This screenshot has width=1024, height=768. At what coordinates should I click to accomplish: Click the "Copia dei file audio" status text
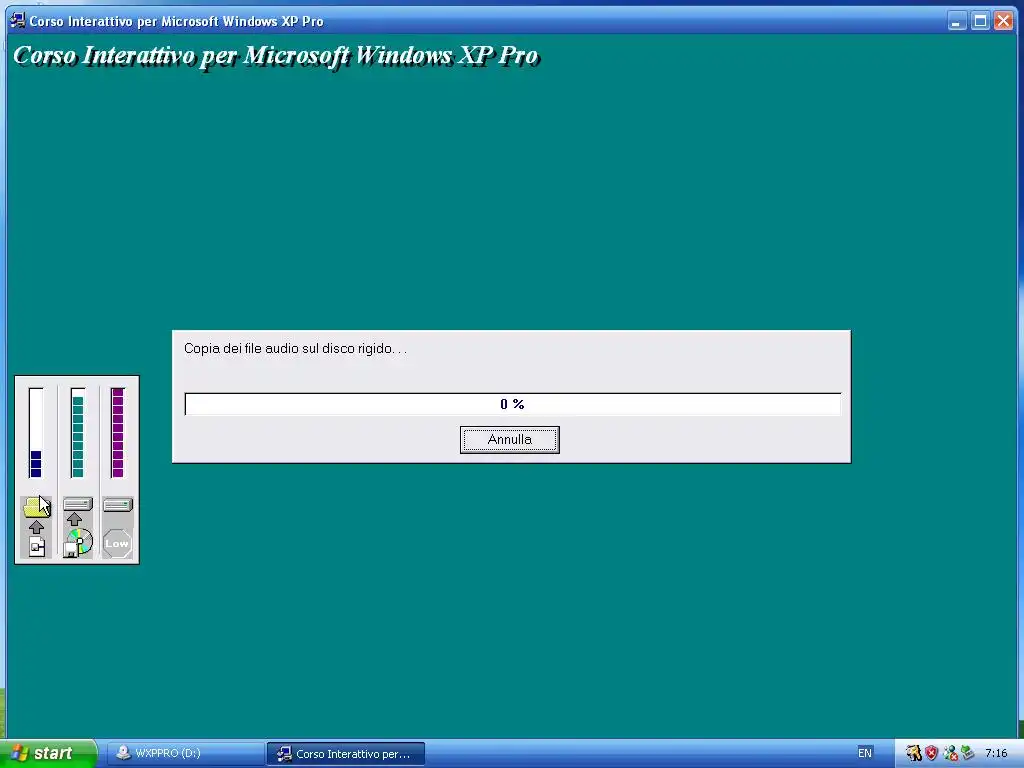[x=295, y=349]
